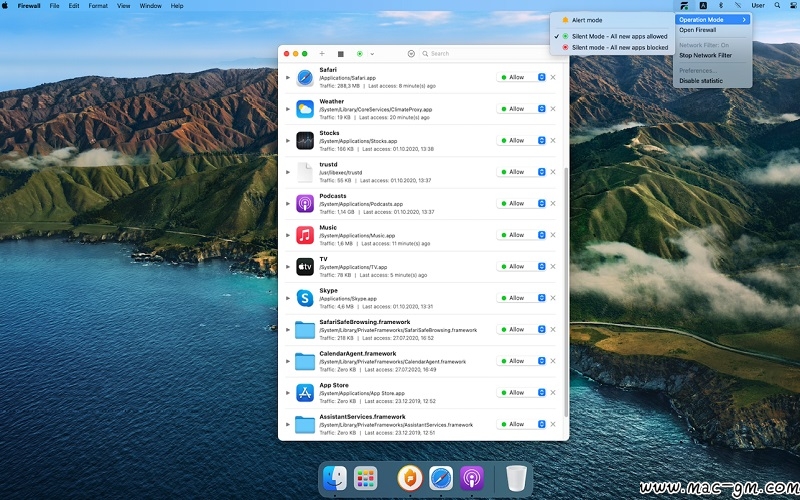Open the Window menu
Screen dimensions: 800x500
(151, 6)
